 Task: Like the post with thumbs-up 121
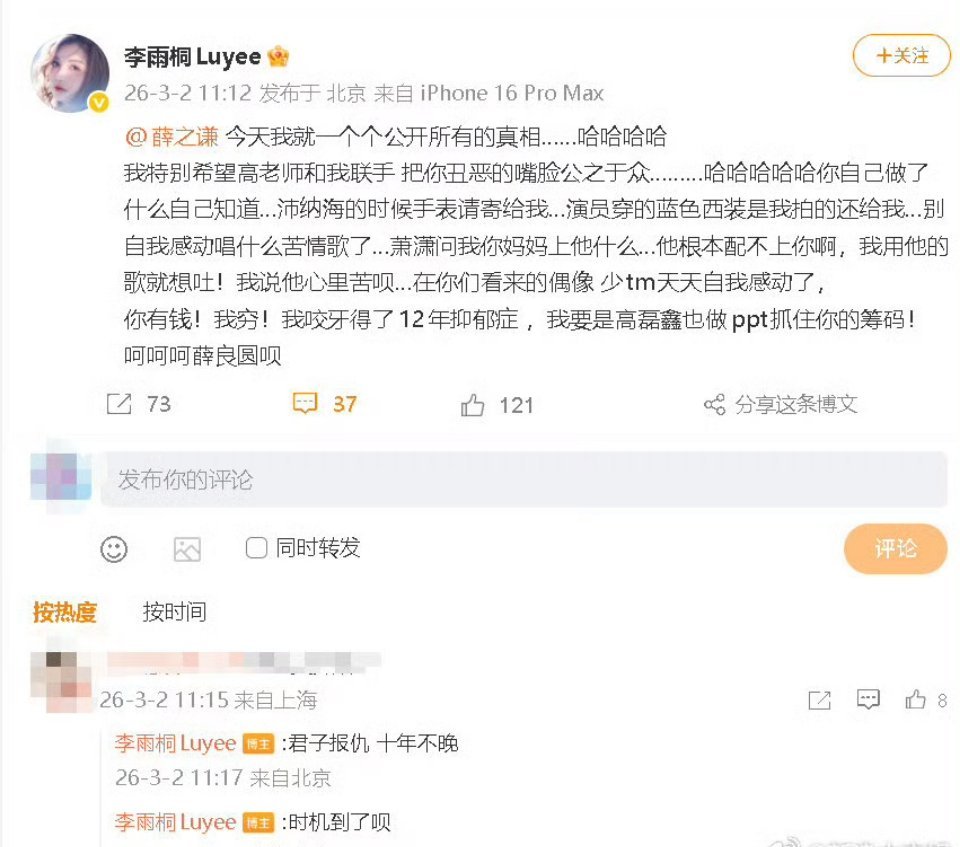tap(472, 405)
